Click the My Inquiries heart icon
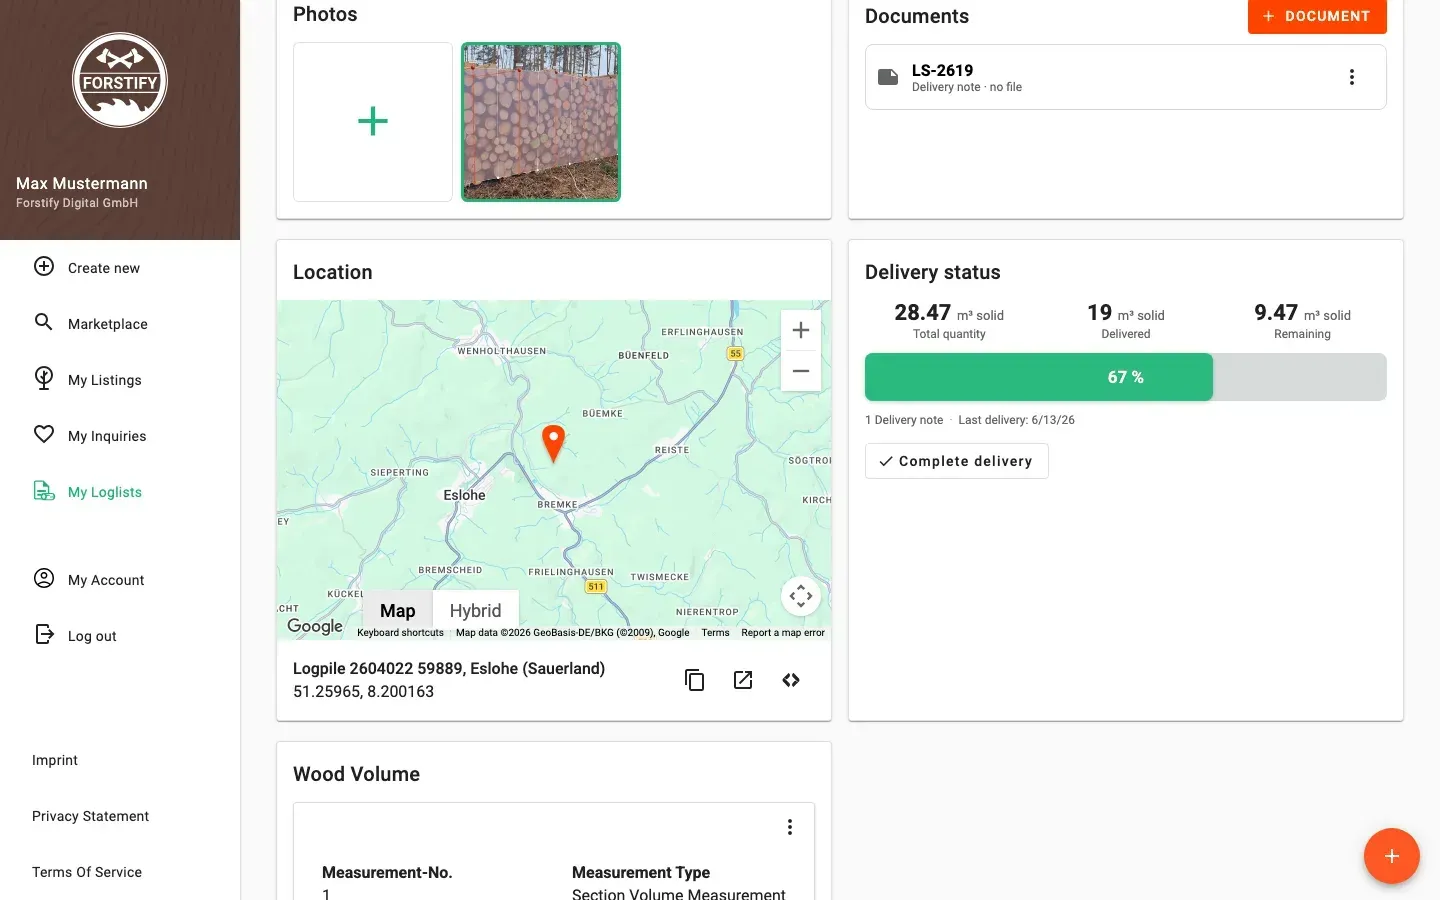 (44, 434)
